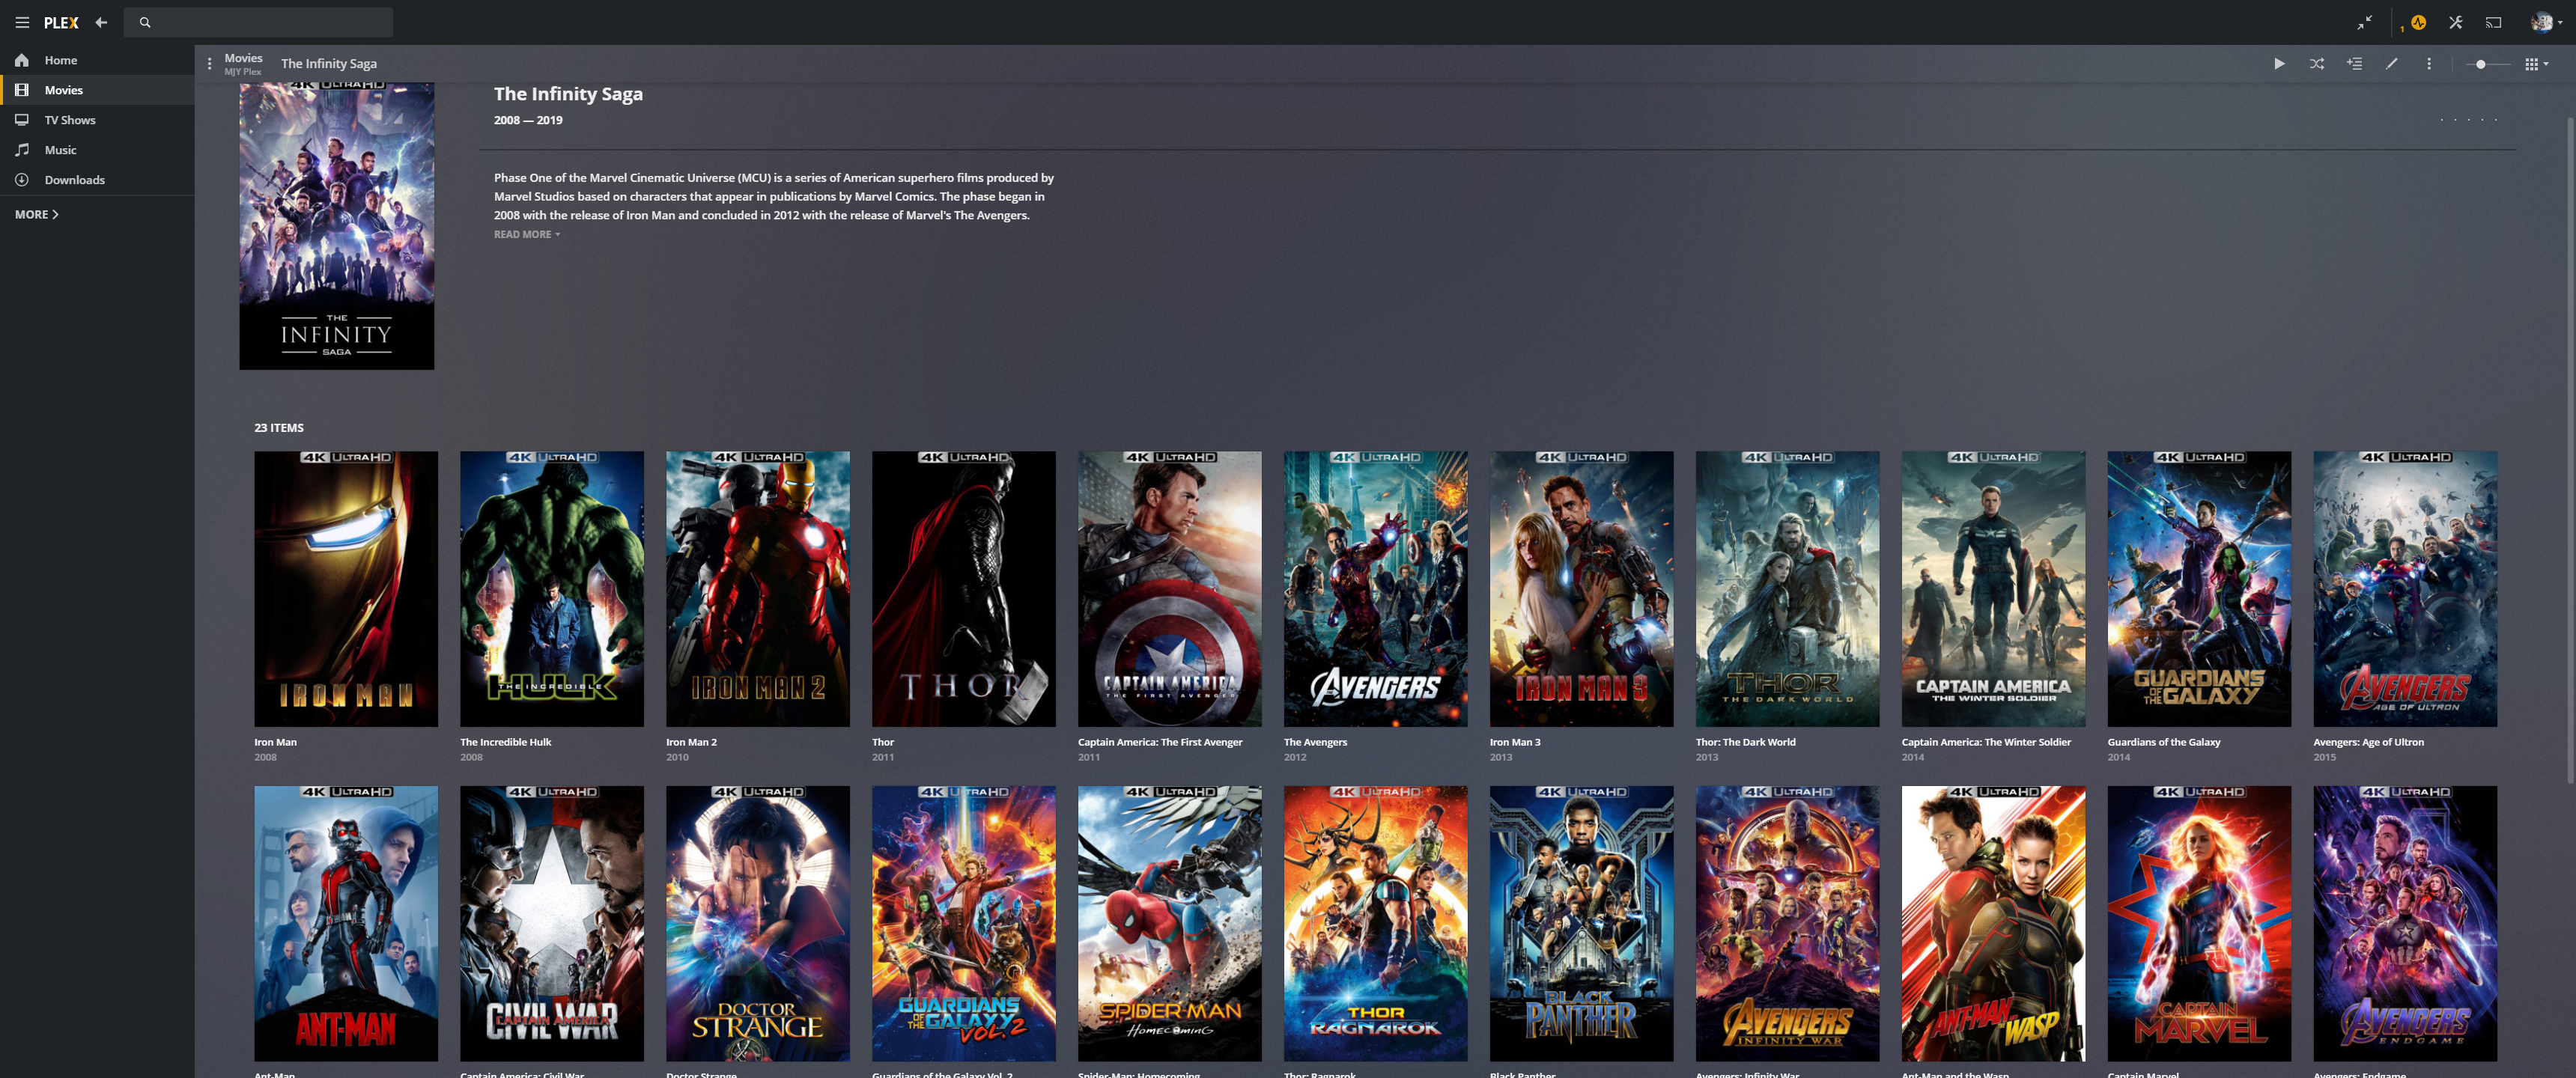The image size is (2576, 1078).
Task: Open Thor: Ragnarok poster
Action: (1376, 924)
